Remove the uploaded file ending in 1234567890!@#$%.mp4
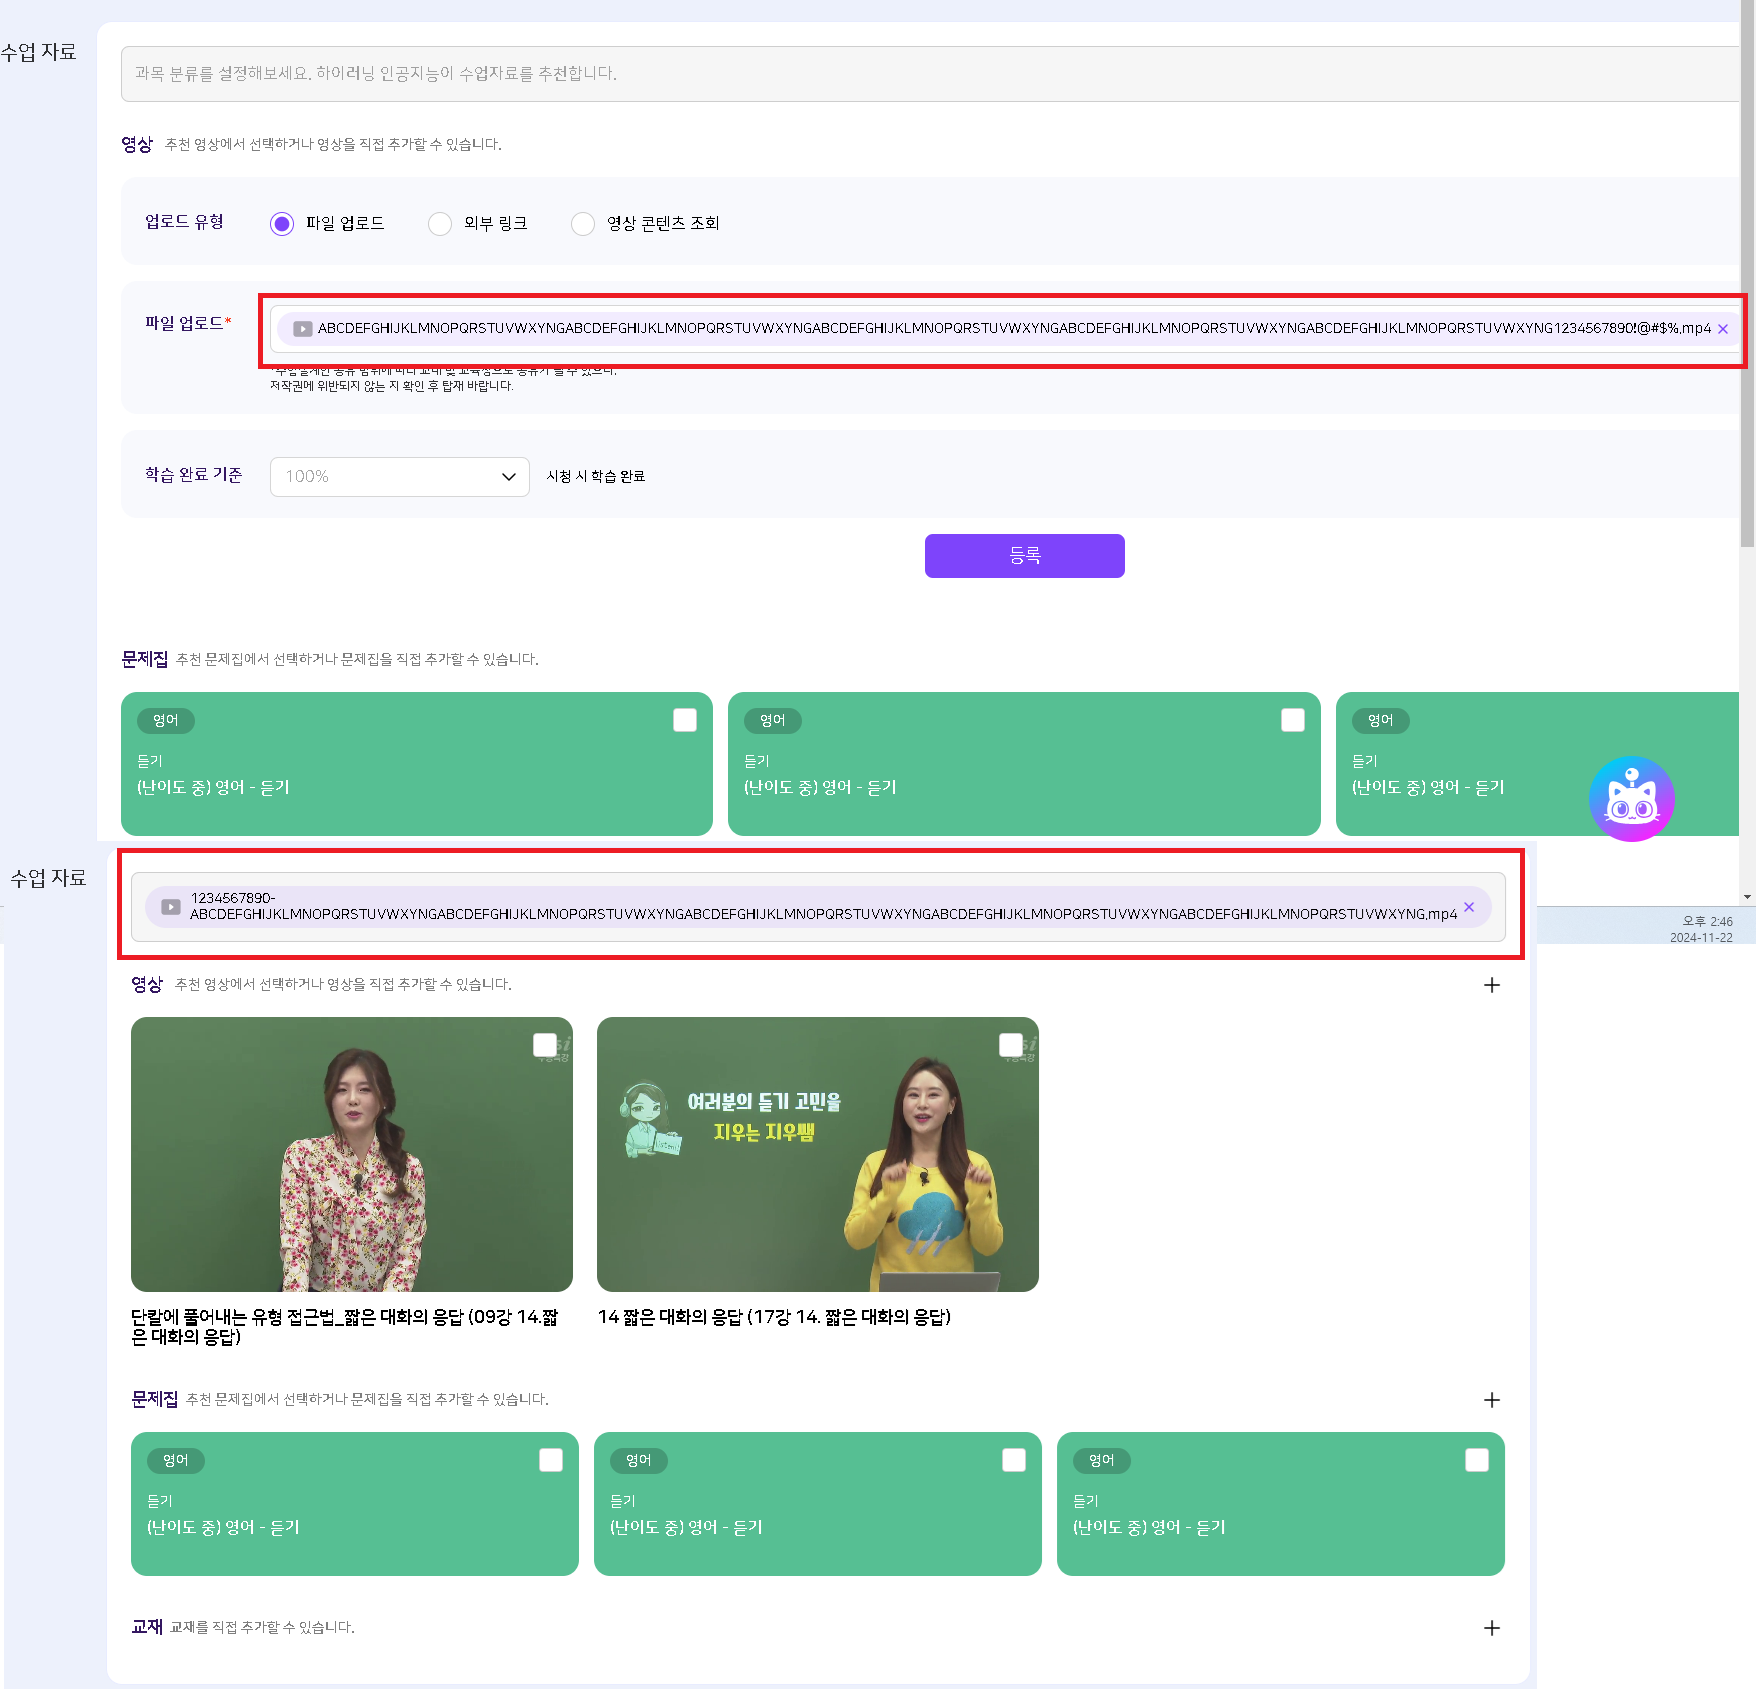 1723,329
